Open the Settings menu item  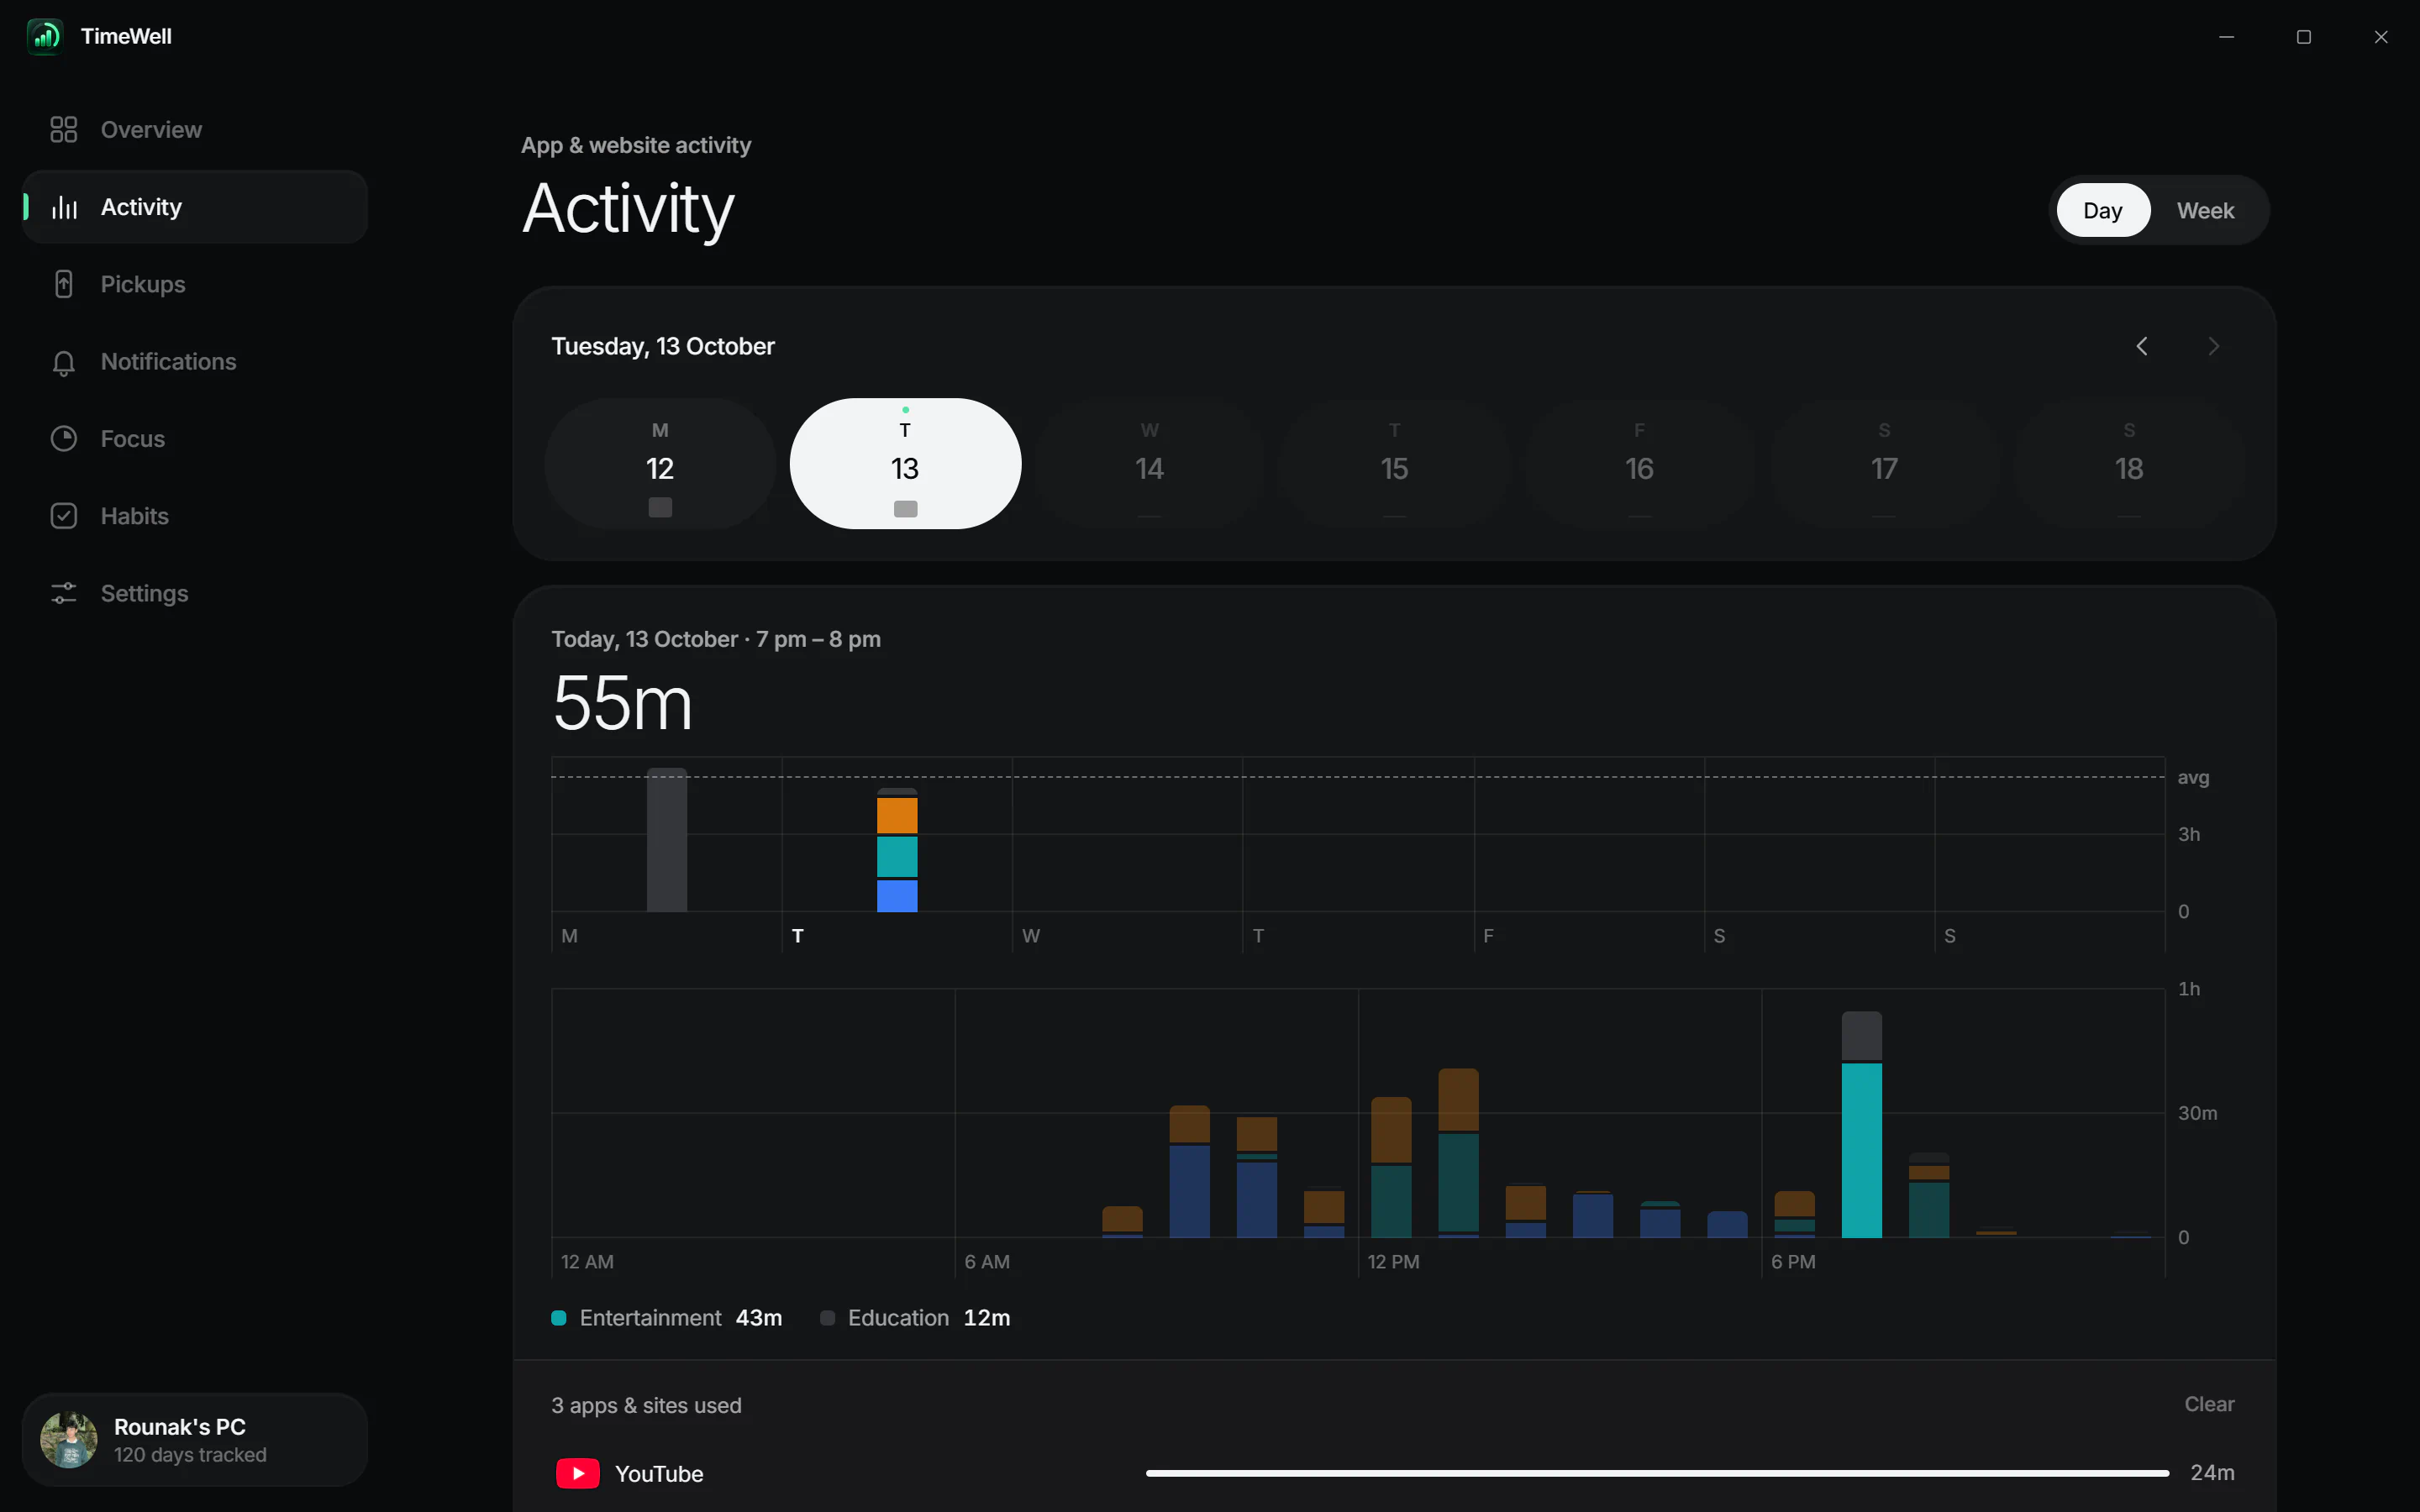[195, 593]
